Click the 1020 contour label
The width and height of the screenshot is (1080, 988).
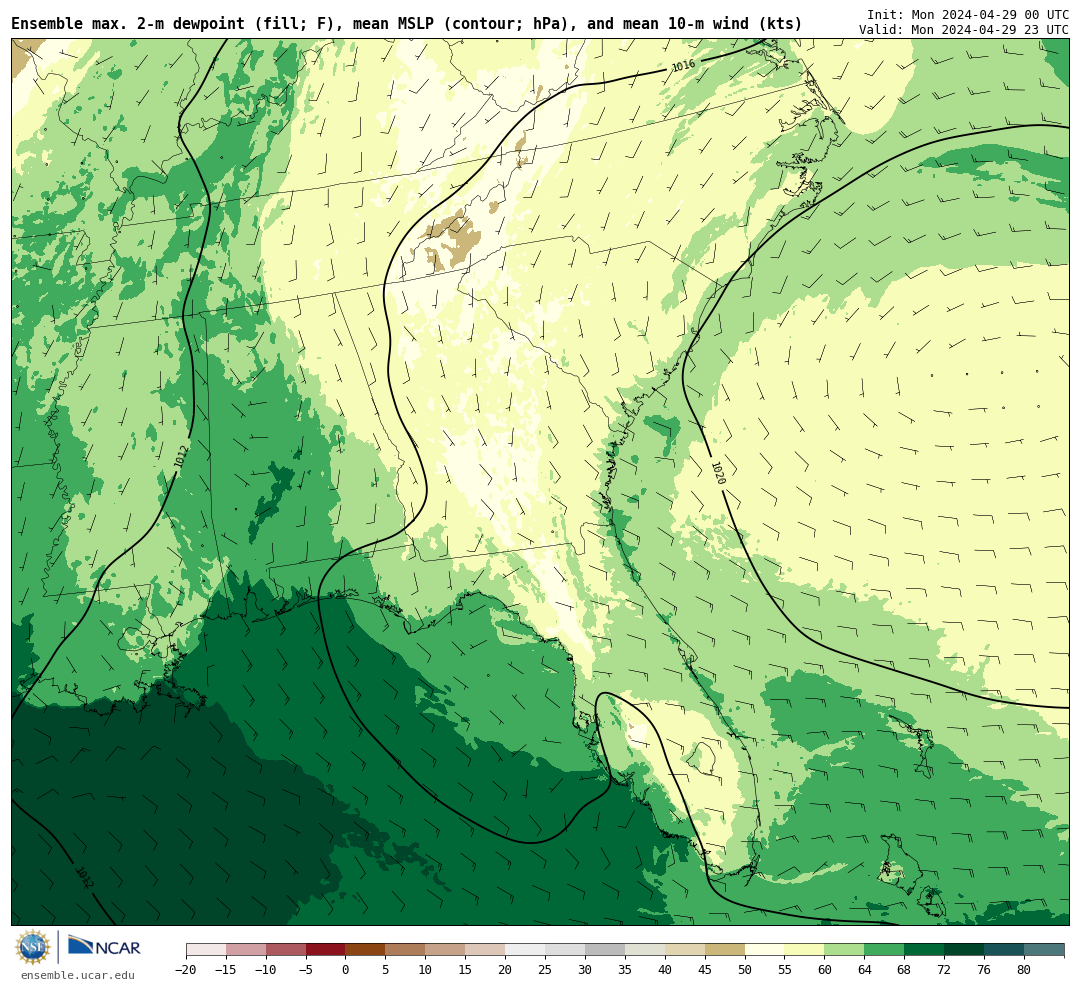pos(718,473)
